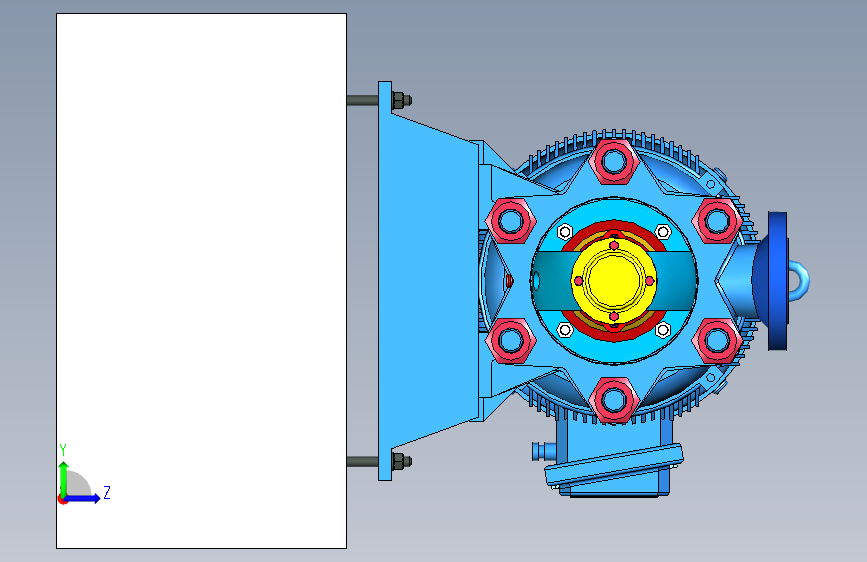Select the small red plug left of the crossbar
This screenshot has width=867, height=562.
click(x=509, y=281)
